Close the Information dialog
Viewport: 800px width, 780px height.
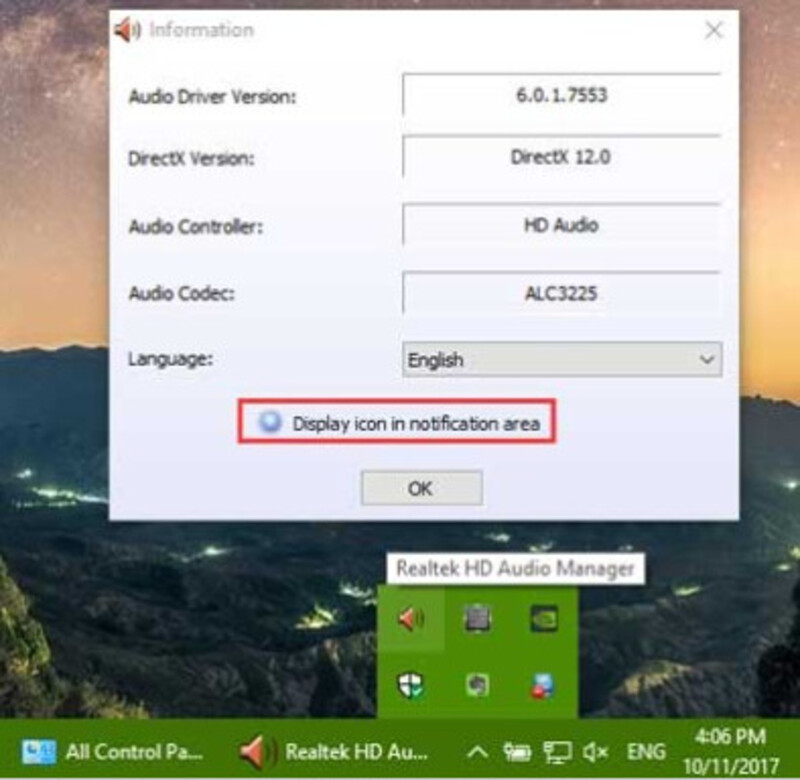[713, 30]
